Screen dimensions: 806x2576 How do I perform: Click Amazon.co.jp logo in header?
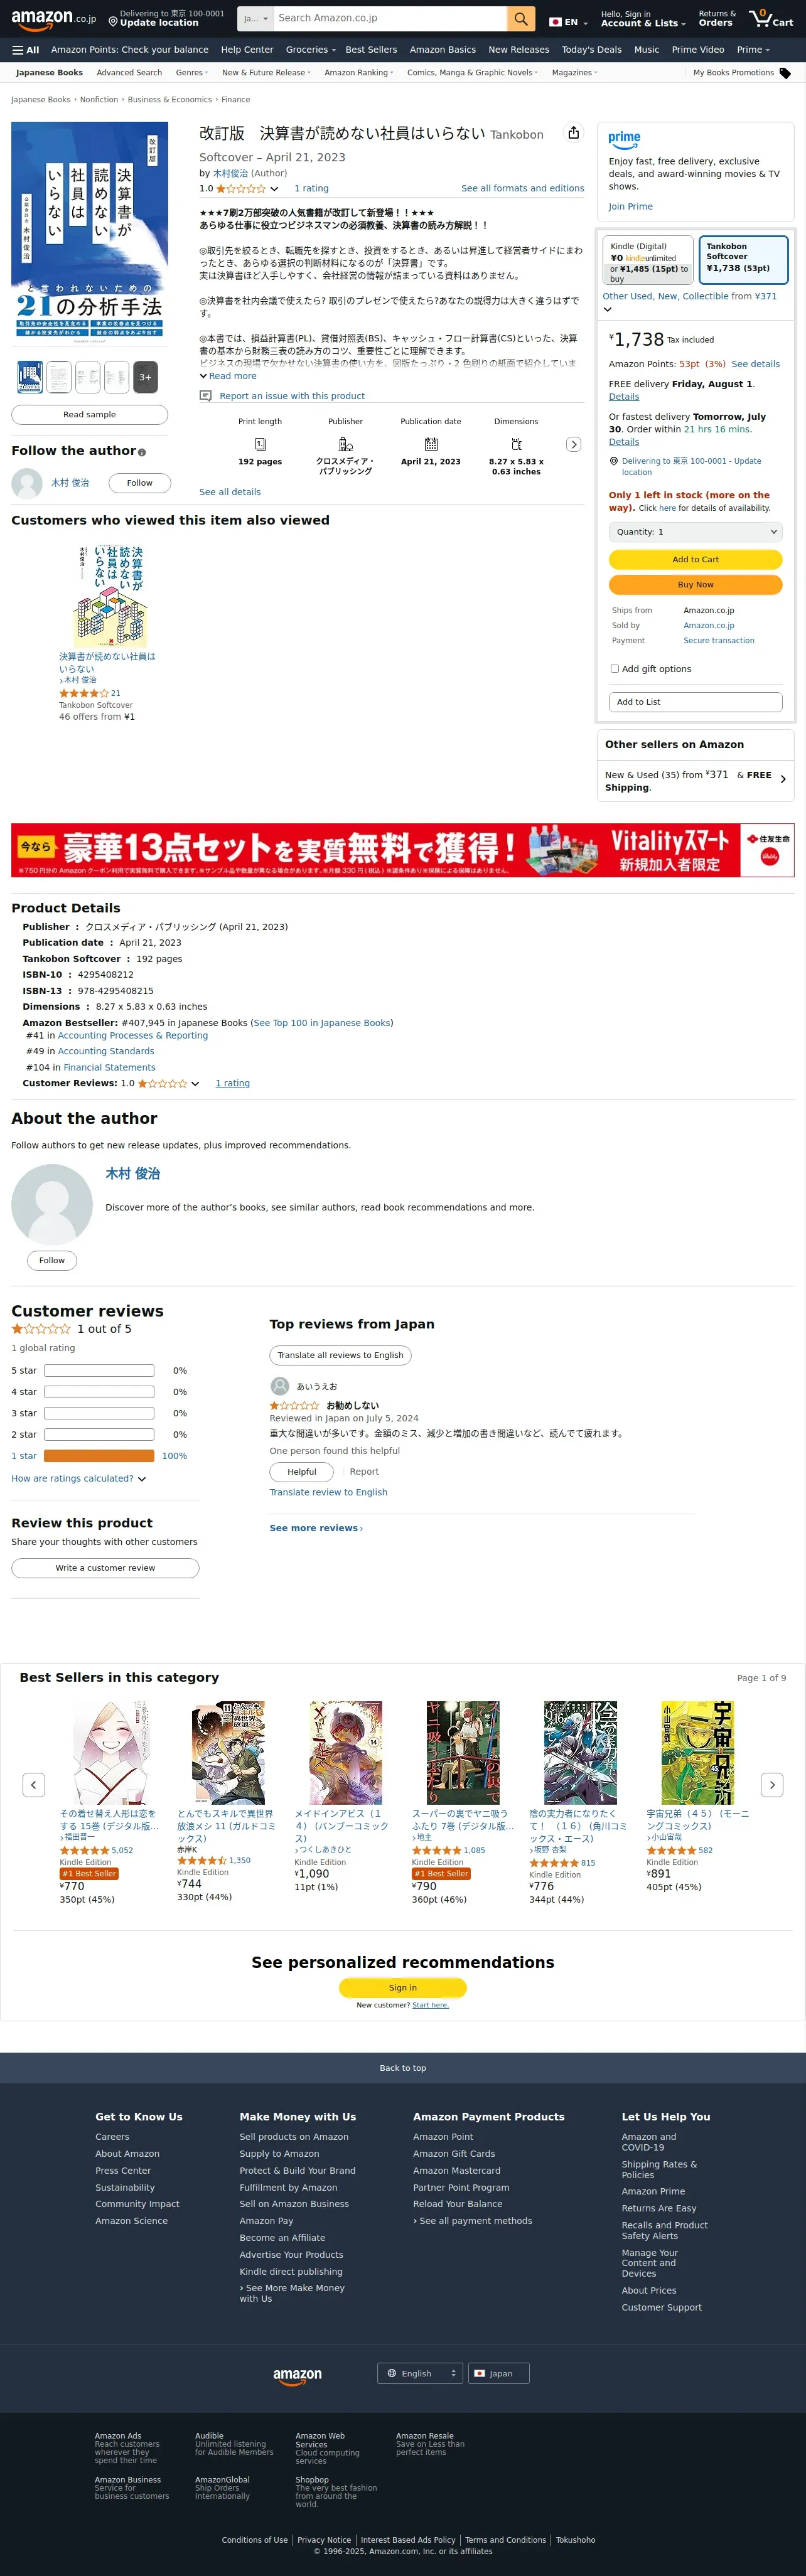coord(54,18)
